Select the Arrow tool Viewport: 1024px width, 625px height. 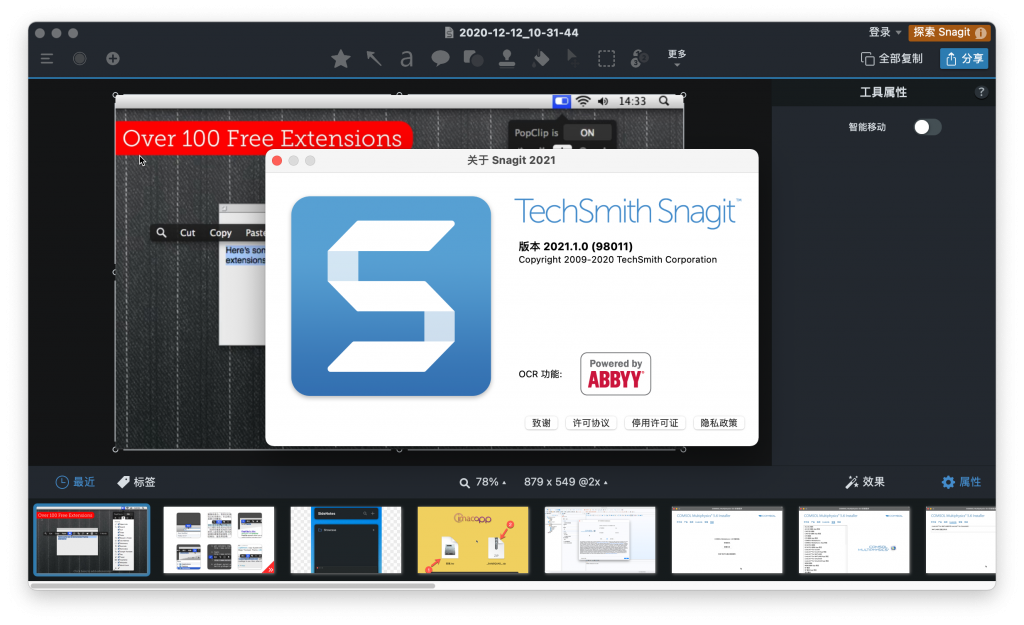click(374, 59)
